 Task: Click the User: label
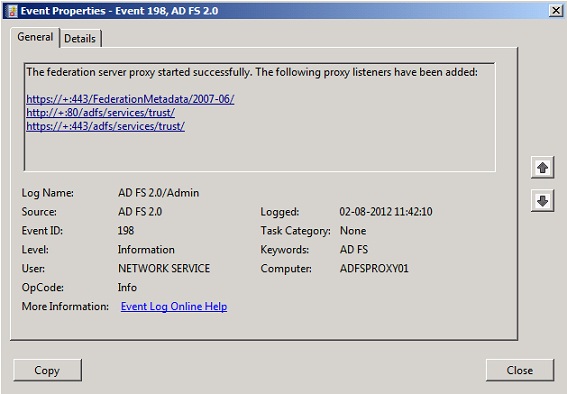tap(33, 268)
